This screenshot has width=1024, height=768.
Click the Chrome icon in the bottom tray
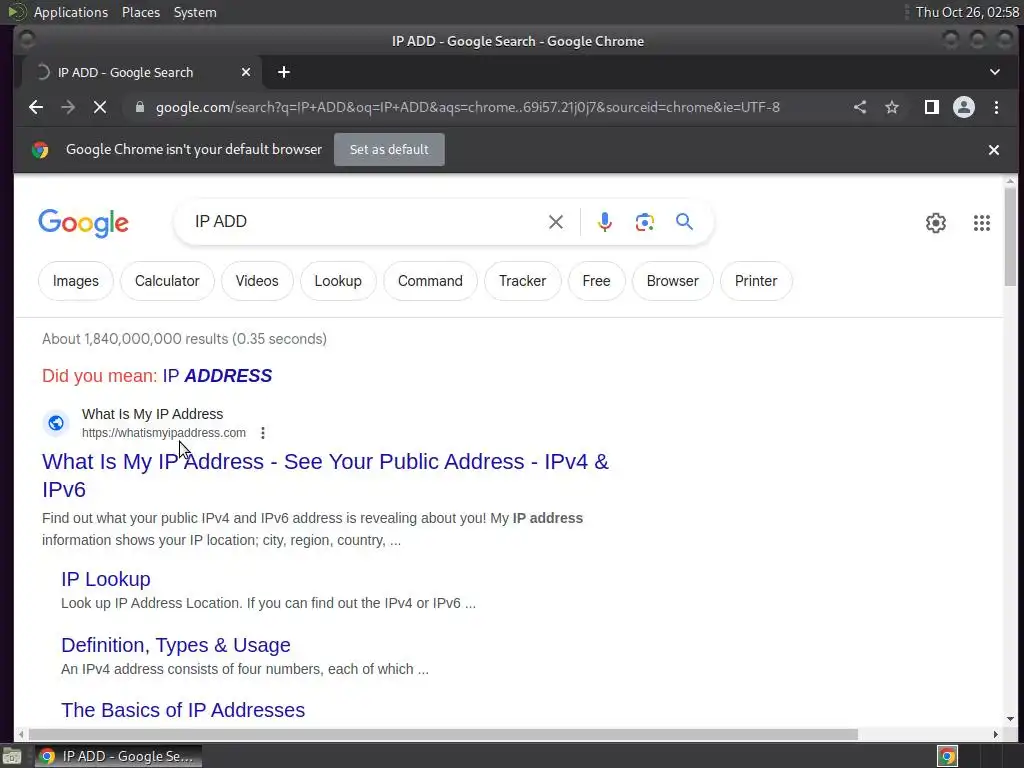tap(948, 756)
